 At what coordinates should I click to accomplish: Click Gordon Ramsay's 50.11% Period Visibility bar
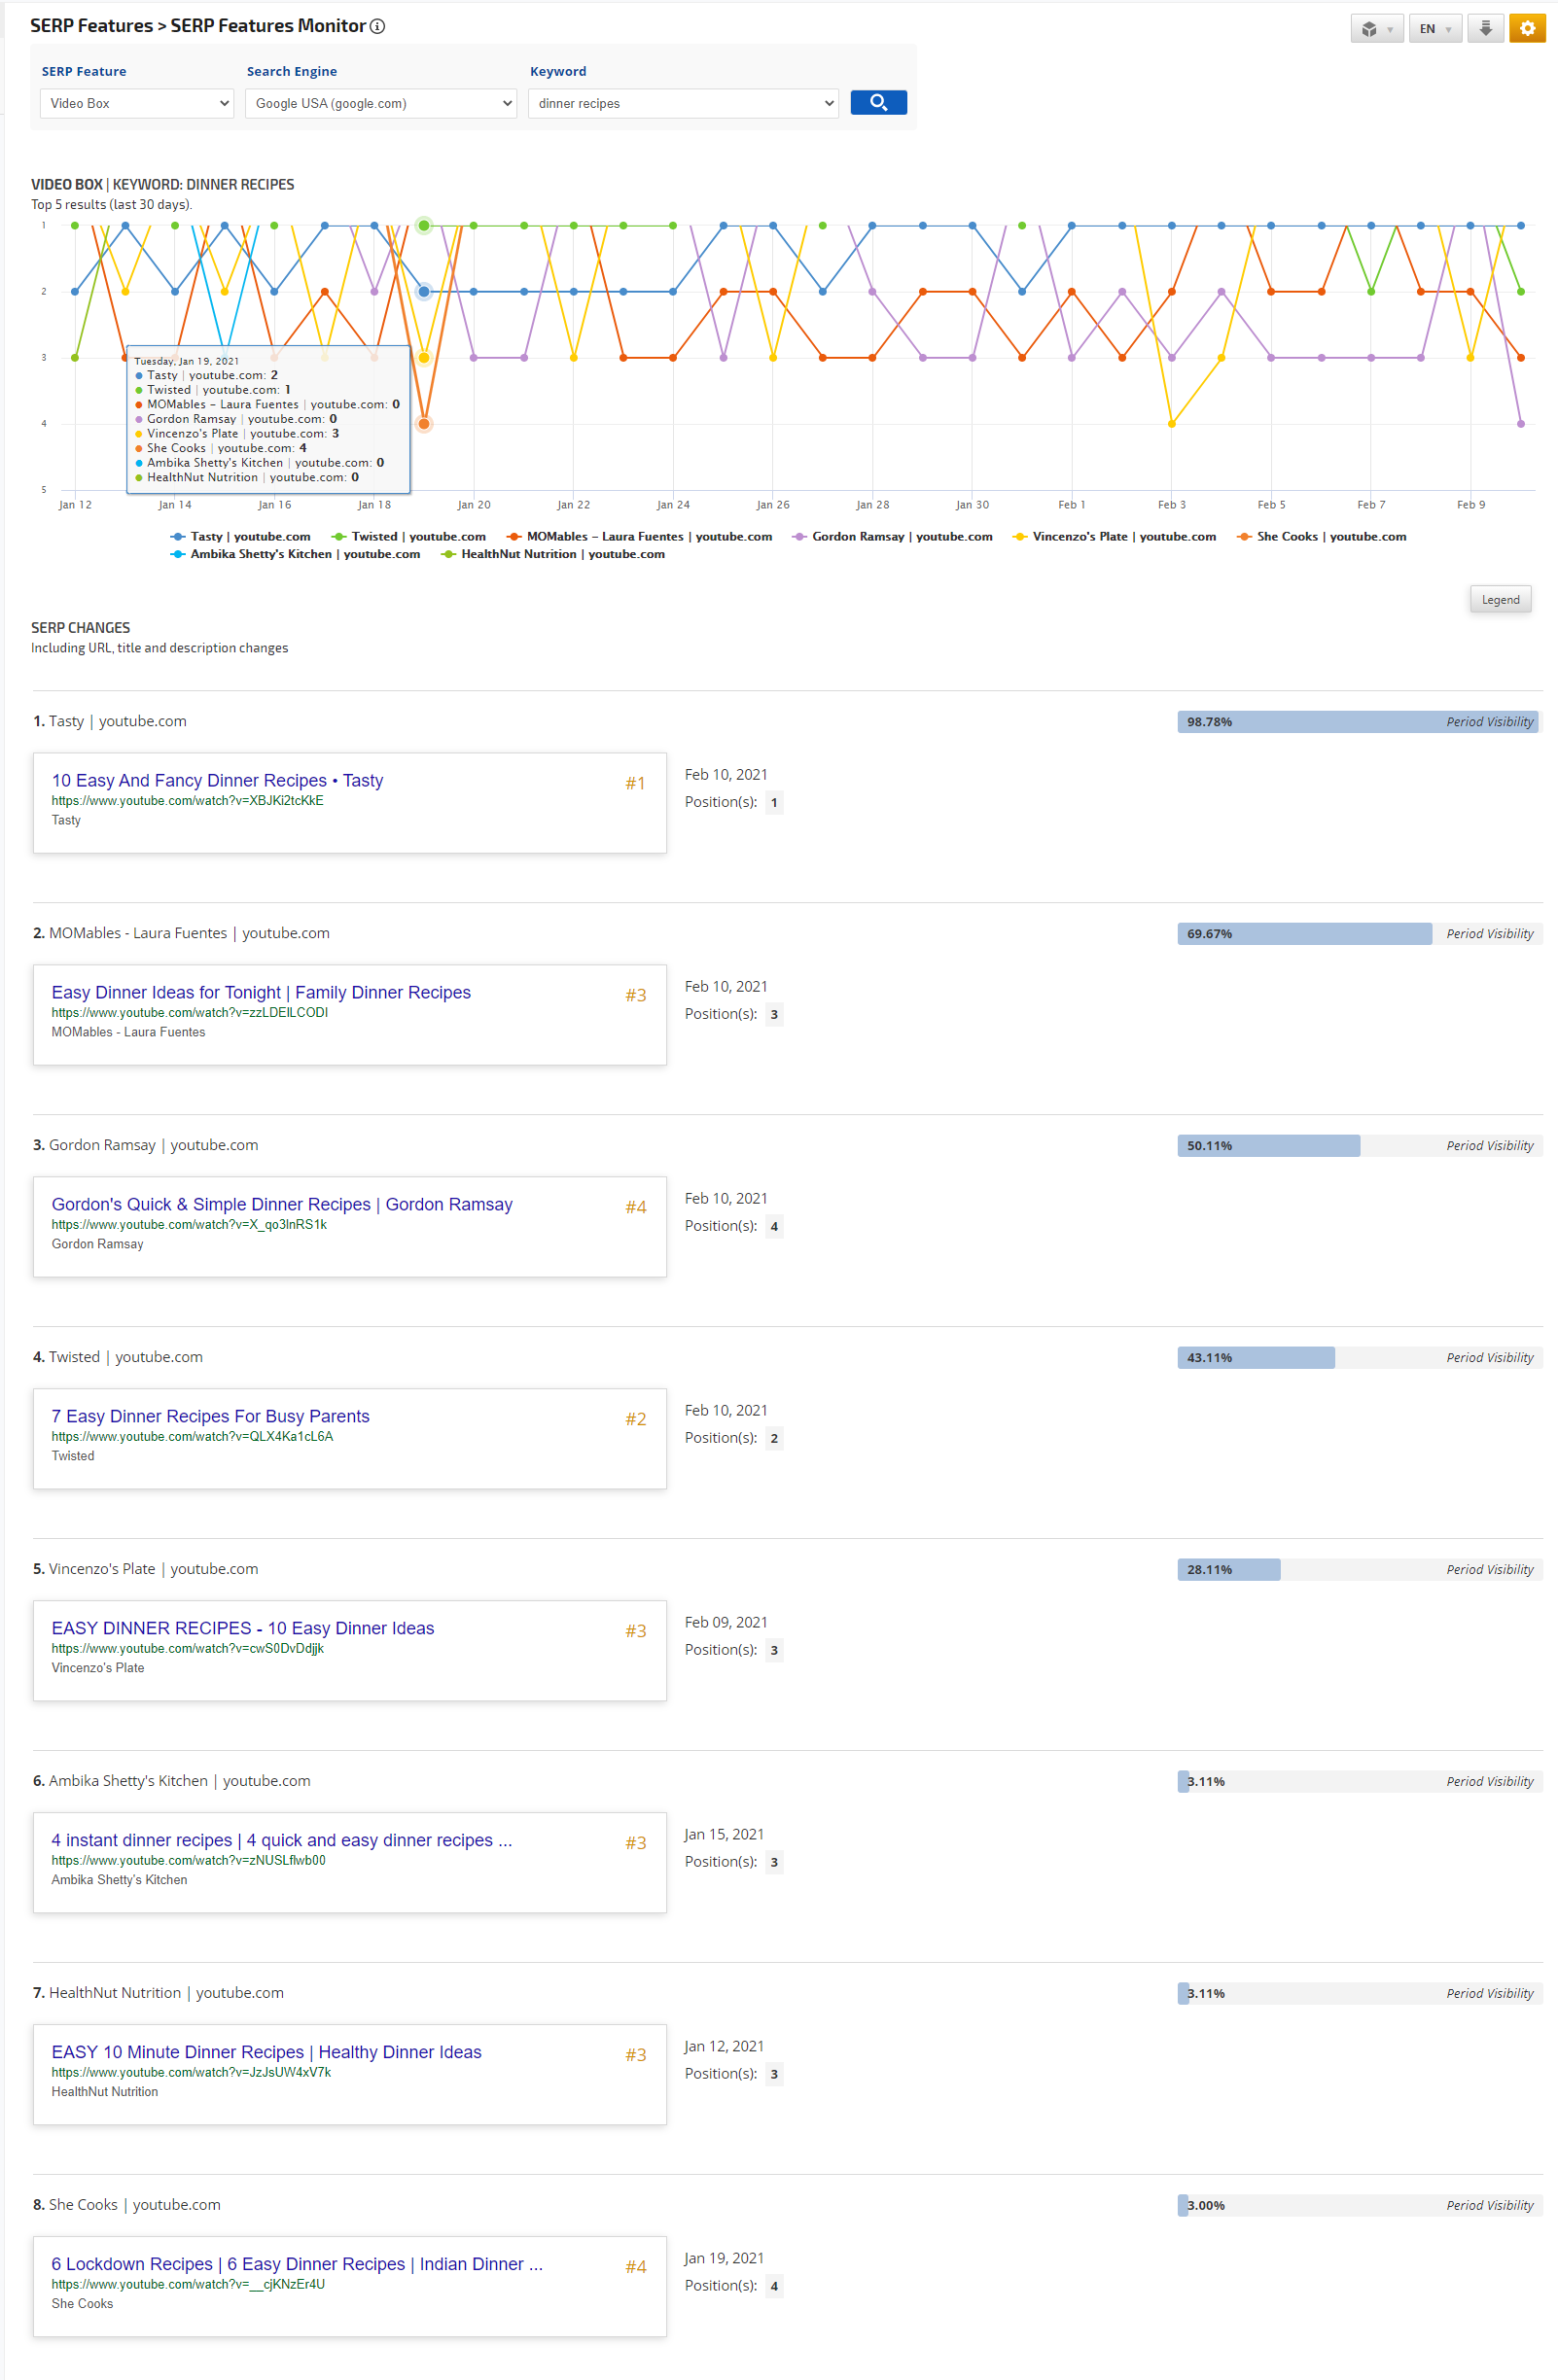[1360, 1146]
